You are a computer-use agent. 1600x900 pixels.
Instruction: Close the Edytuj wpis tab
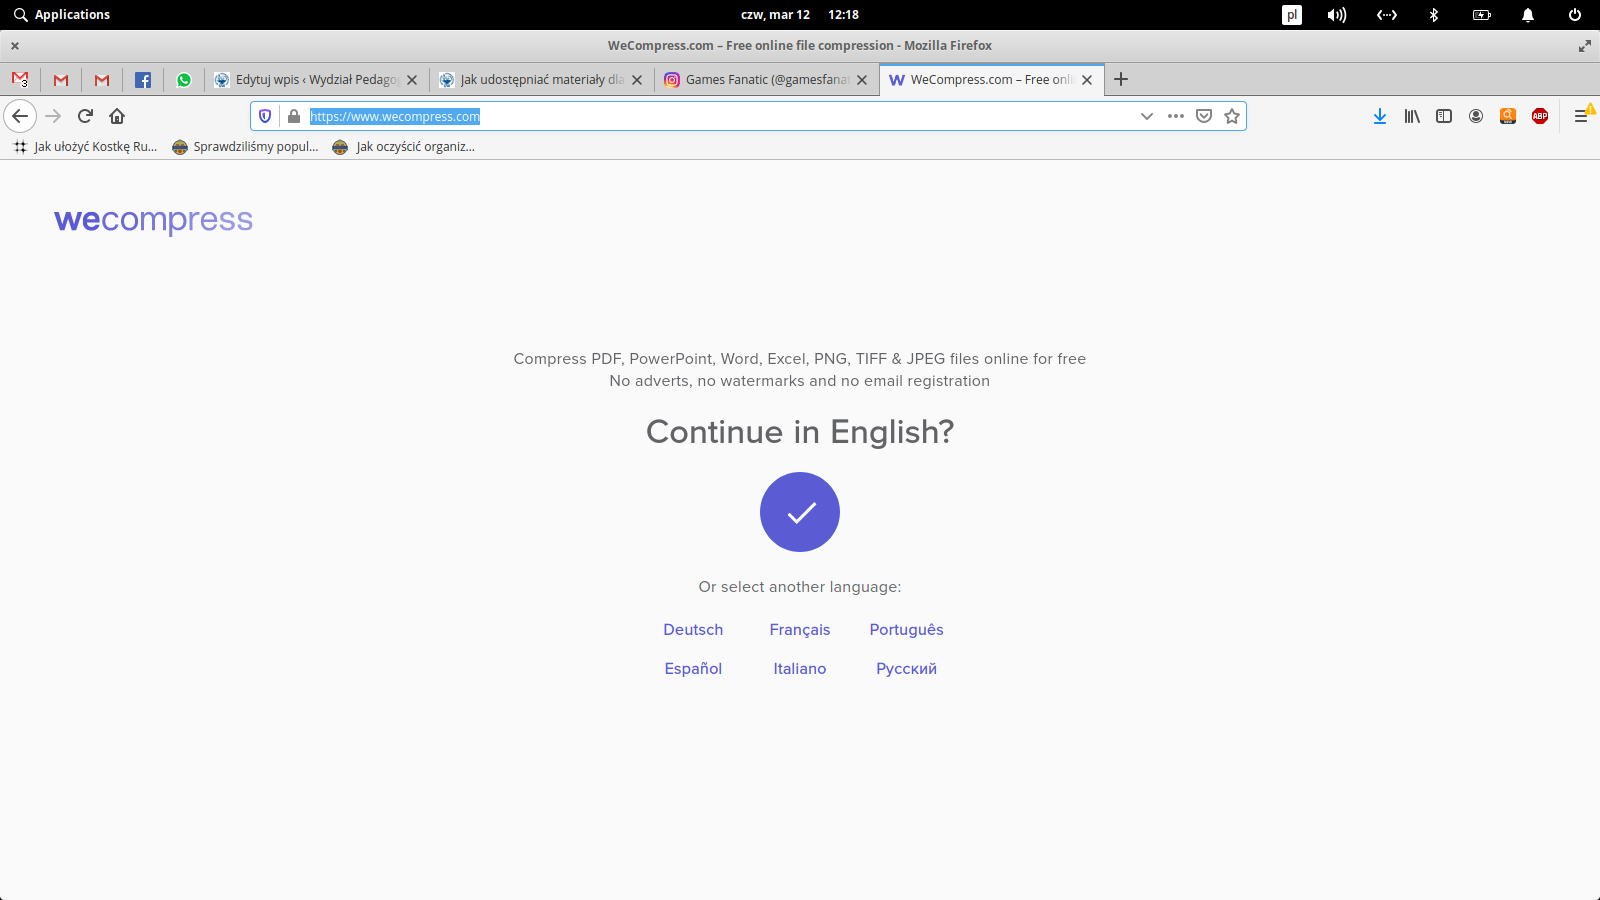click(x=412, y=80)
